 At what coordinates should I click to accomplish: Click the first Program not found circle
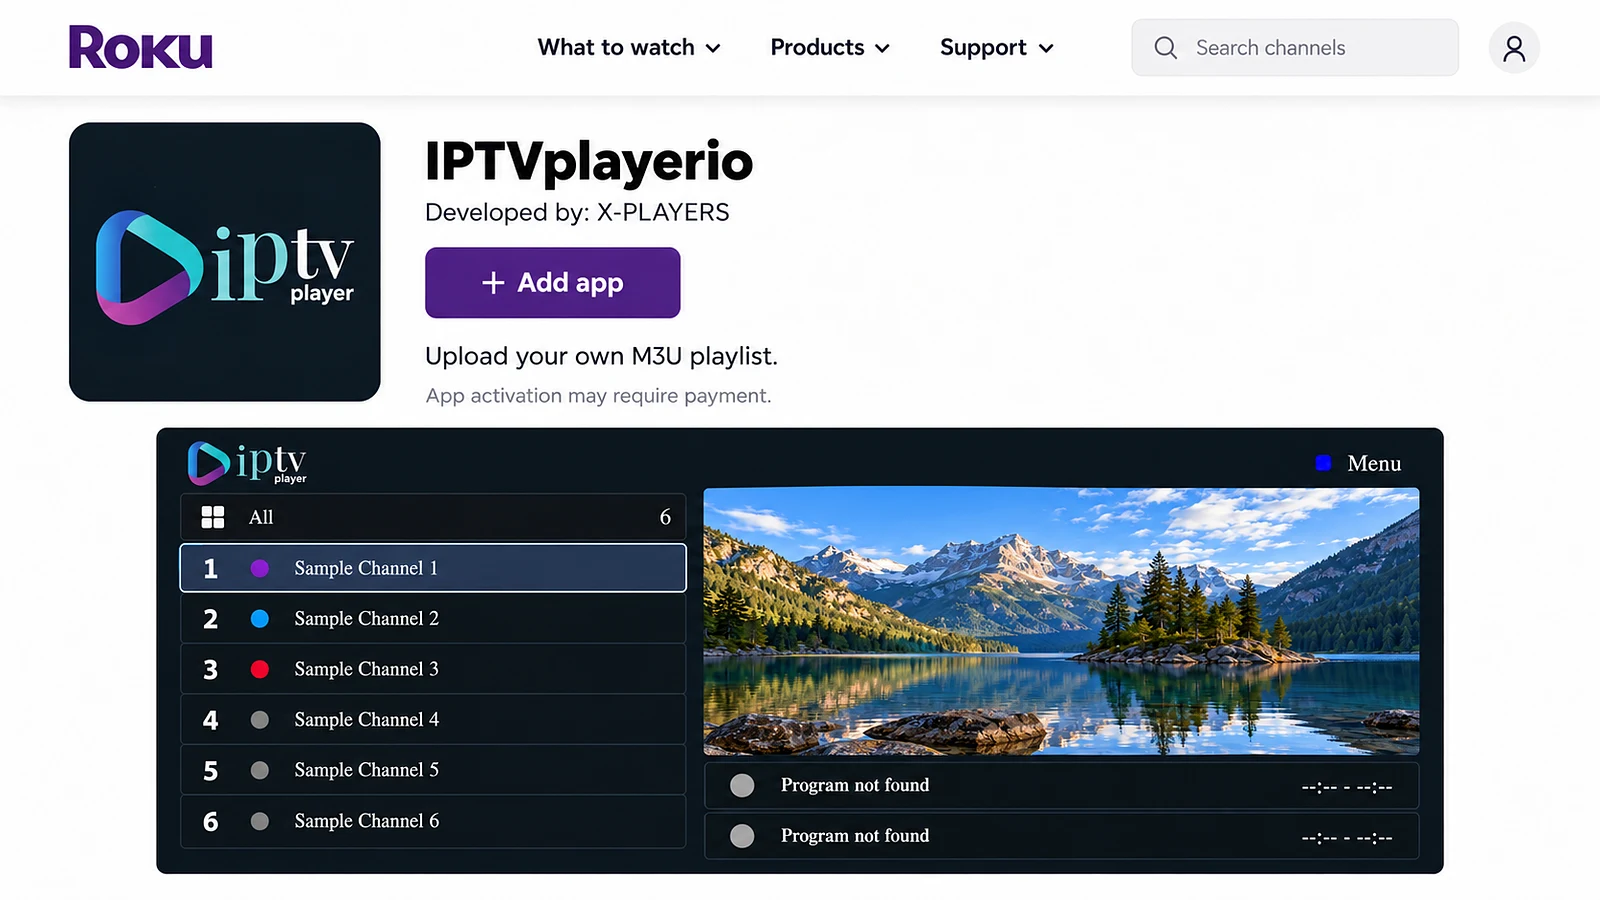tap(742, 786)
